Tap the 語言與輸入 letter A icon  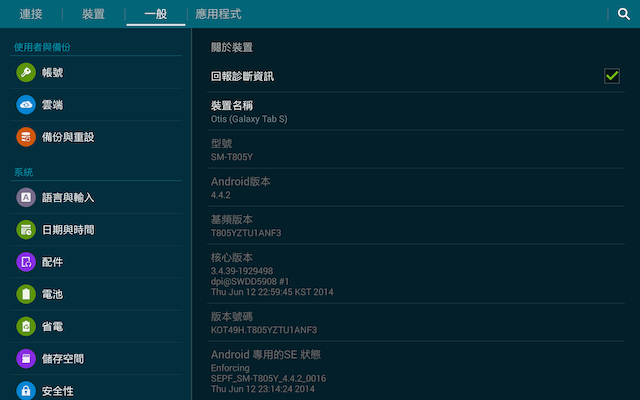(x=26, y=198)
